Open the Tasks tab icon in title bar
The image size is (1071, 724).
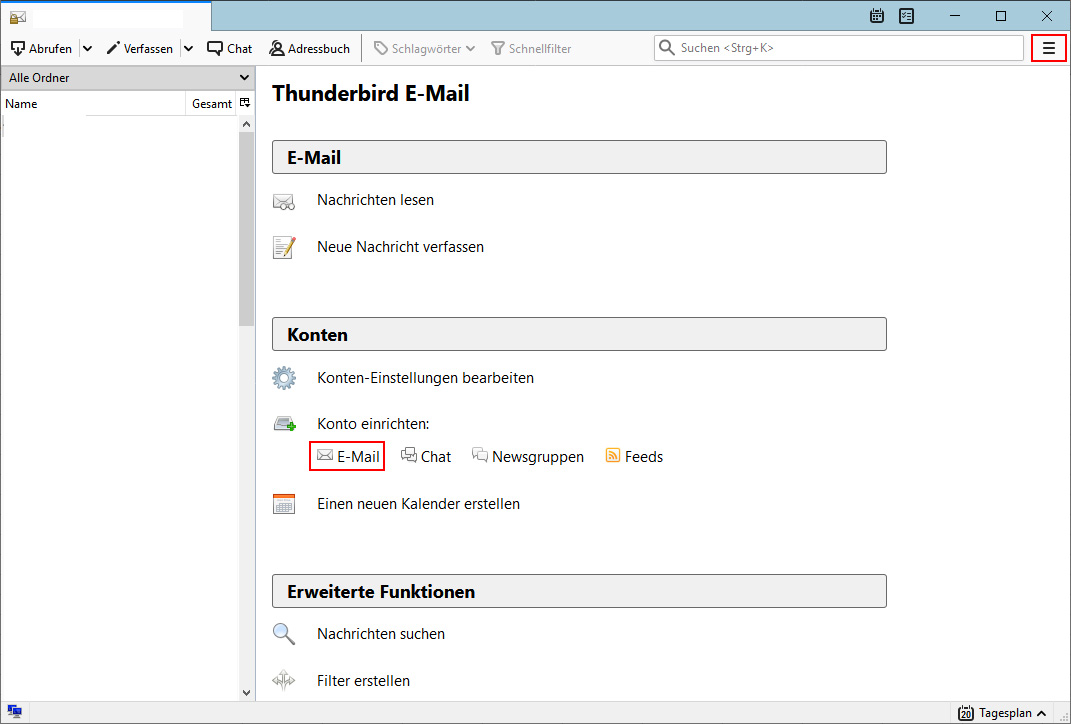point(906,16)
